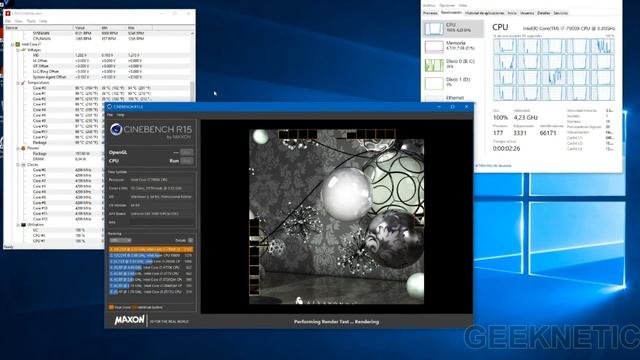The height and width of the screenshot is (360, 640).
Task: Switch to Task Manager Inicio tab
Action: click(x=512, y=13)
